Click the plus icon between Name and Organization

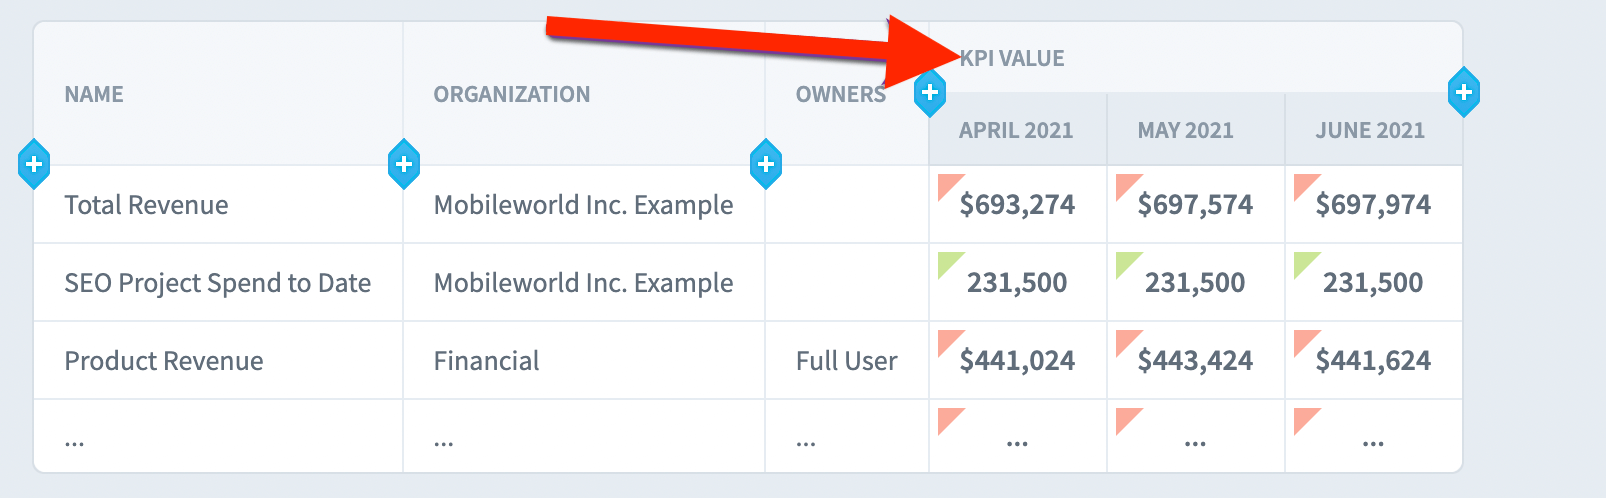[x=404, y=163]
